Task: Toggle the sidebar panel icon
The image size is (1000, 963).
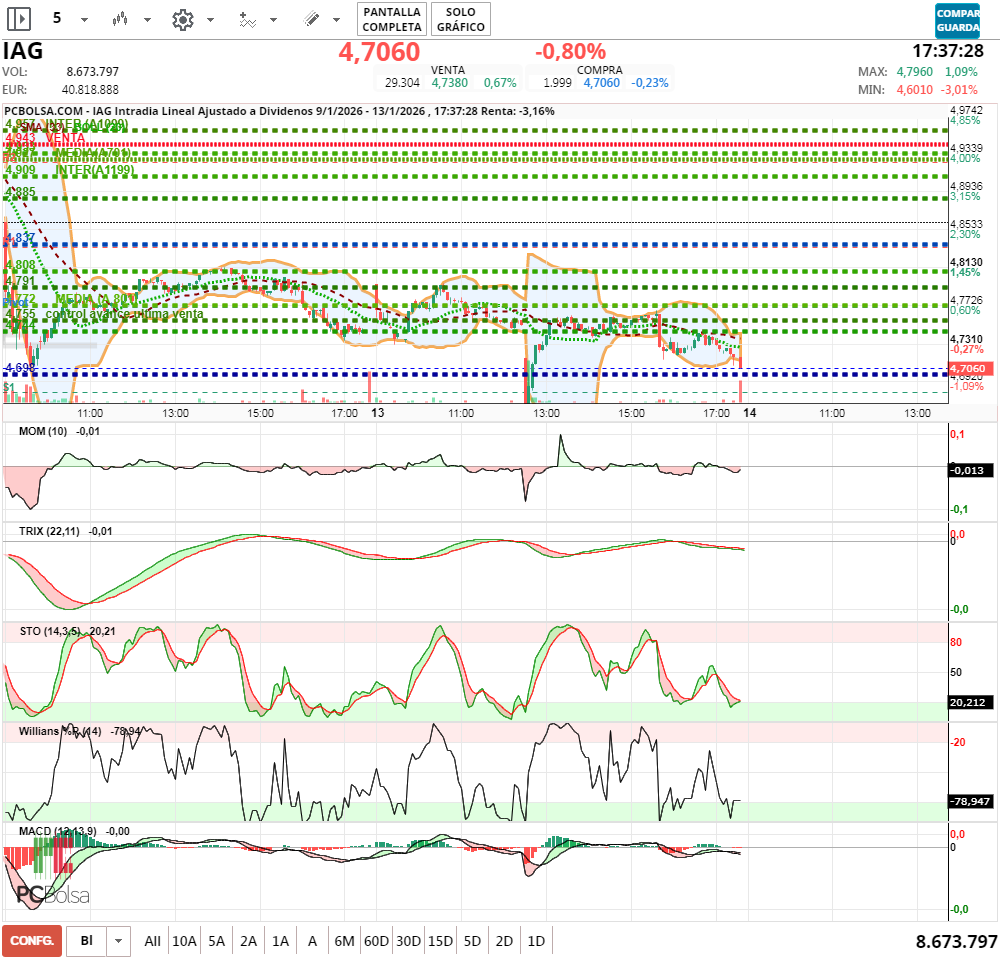Action: coord(19,18)
